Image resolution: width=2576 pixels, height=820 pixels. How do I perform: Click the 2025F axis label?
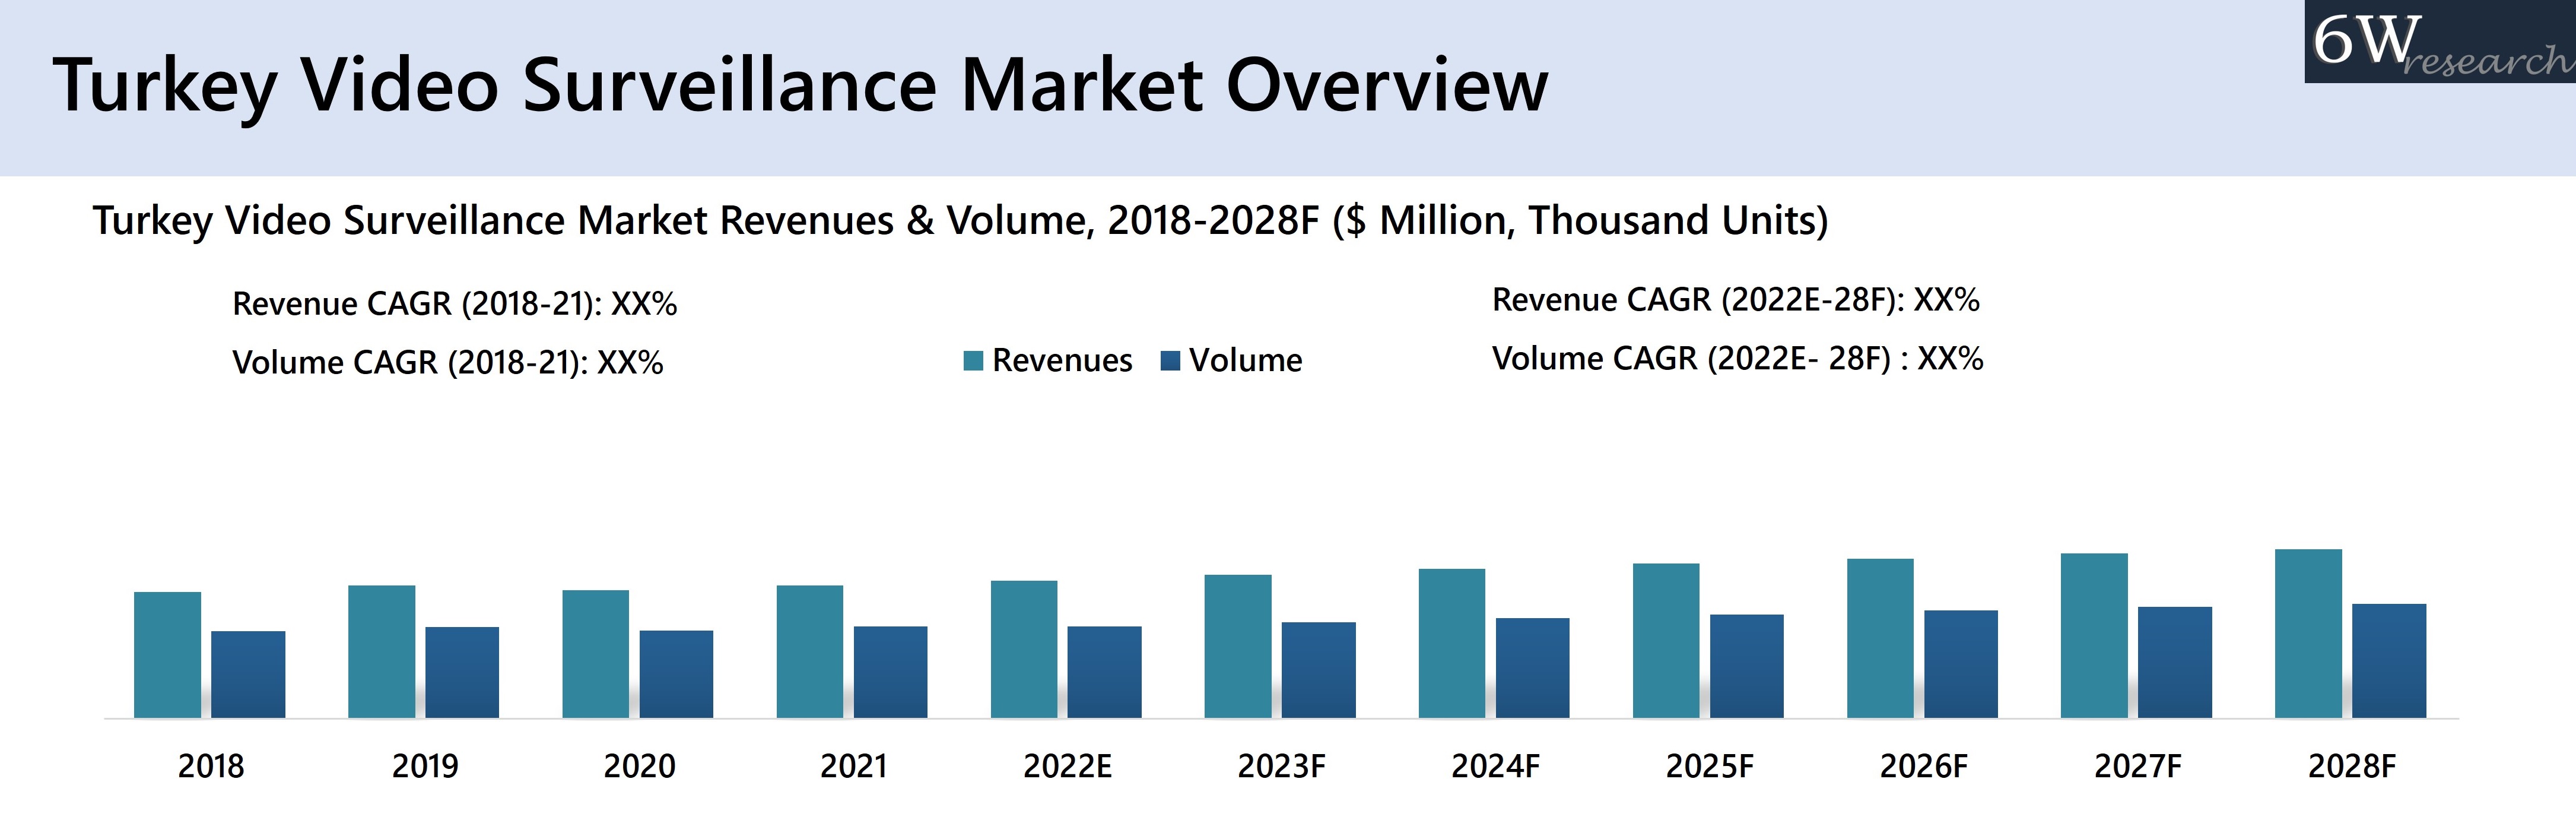(x=1709, y=766)
